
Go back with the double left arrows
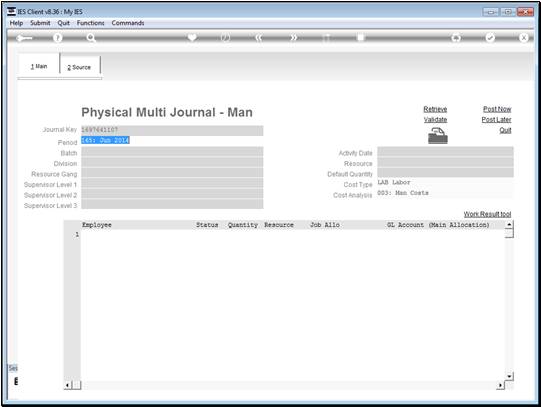(259, 38)
